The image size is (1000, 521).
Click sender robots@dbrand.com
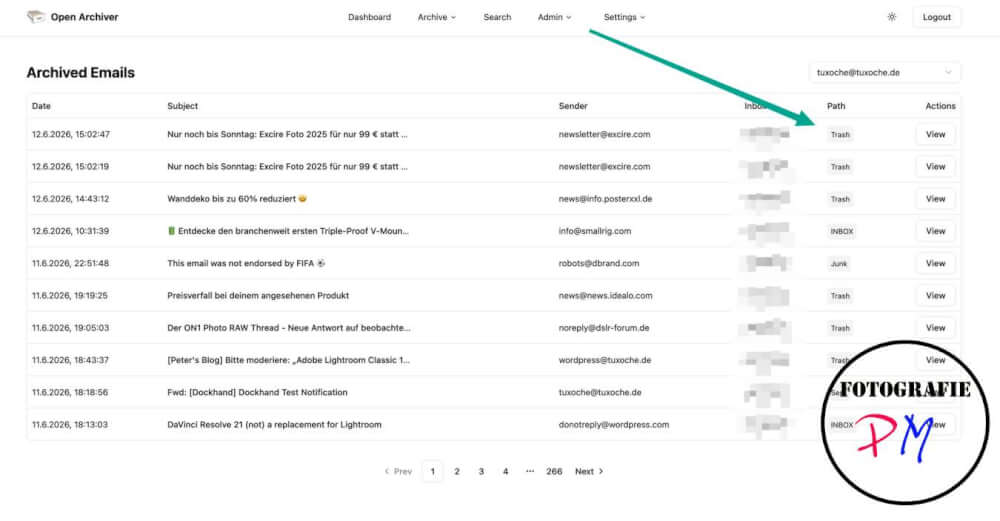[x=598, y=263]
